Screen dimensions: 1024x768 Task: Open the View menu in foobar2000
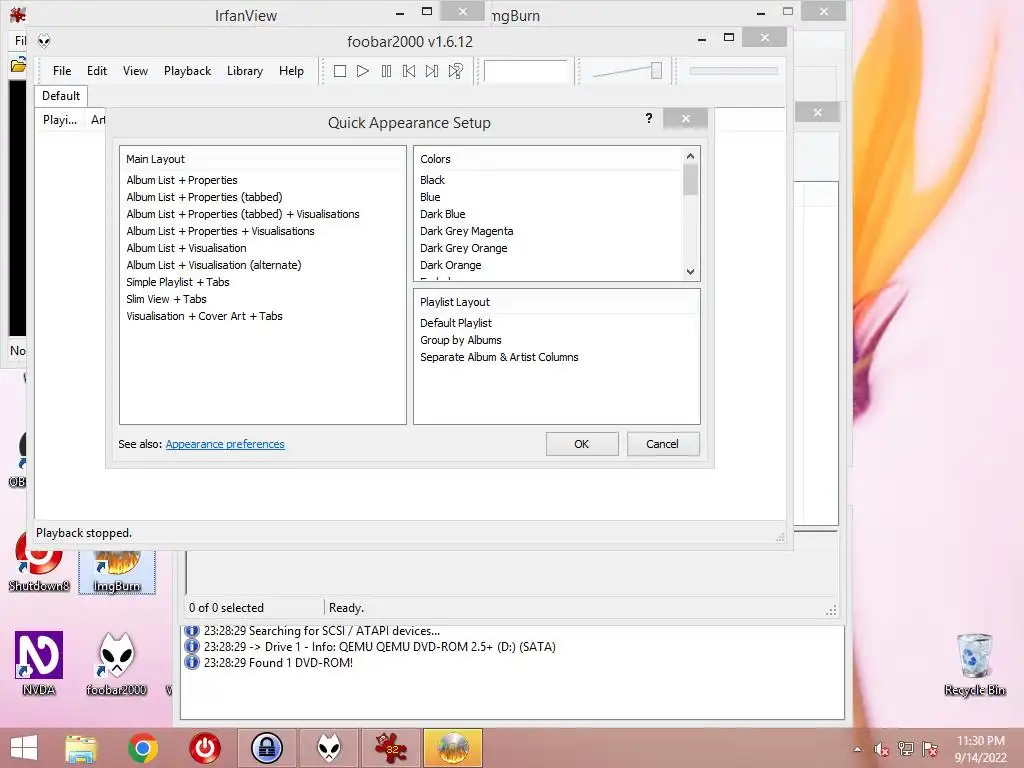click(135, 71)
